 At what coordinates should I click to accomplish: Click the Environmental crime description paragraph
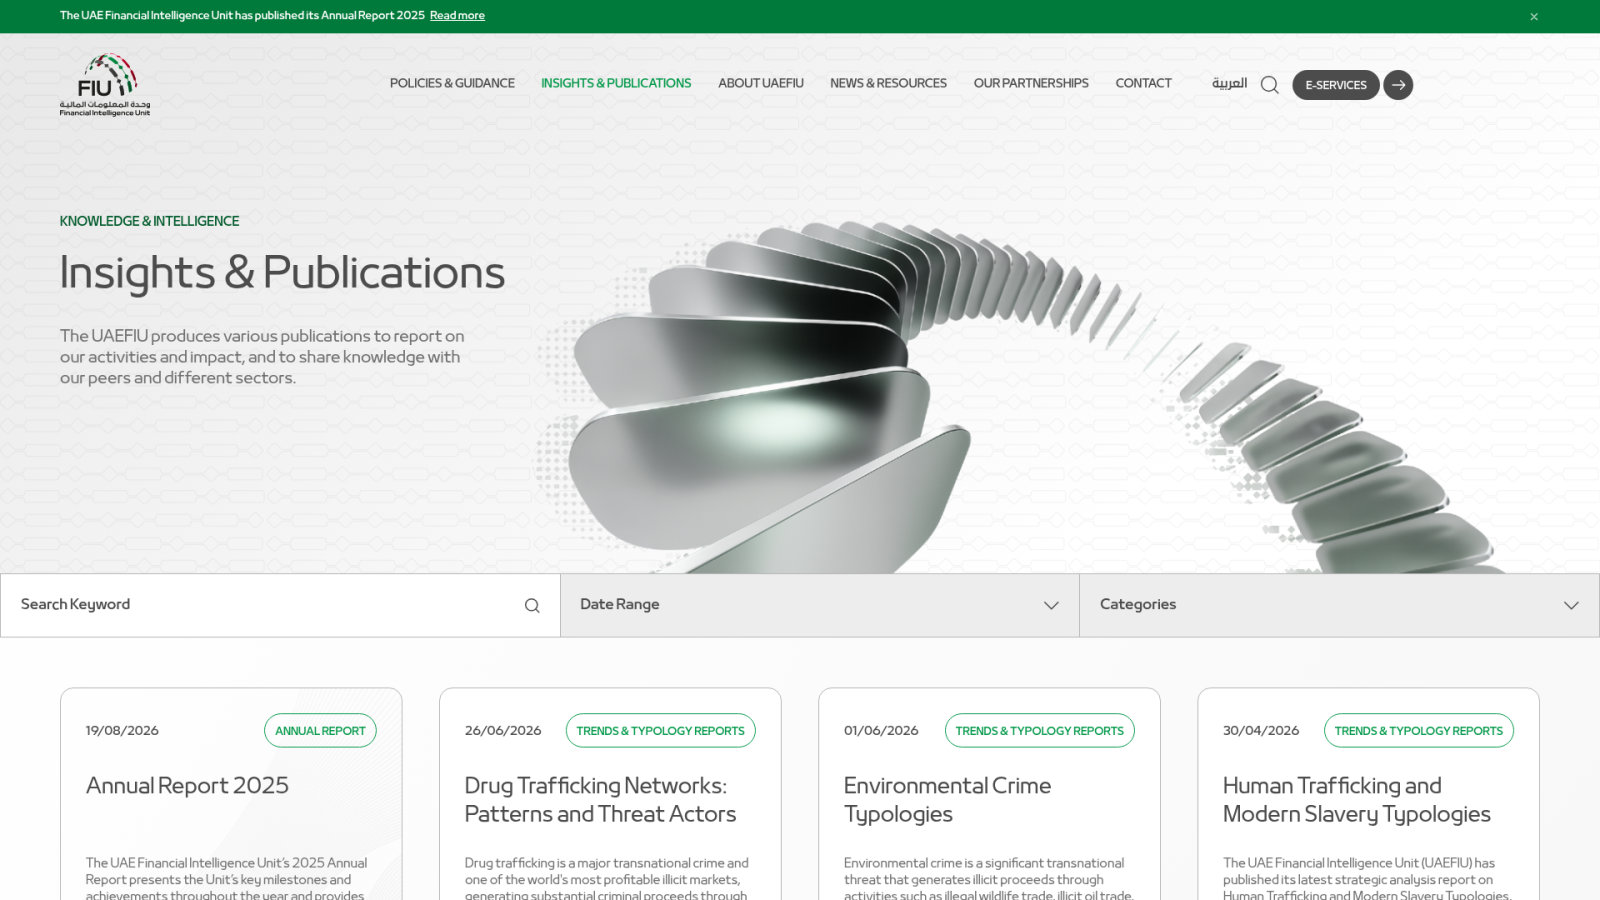pyautogui.click(x=988, y=878)
